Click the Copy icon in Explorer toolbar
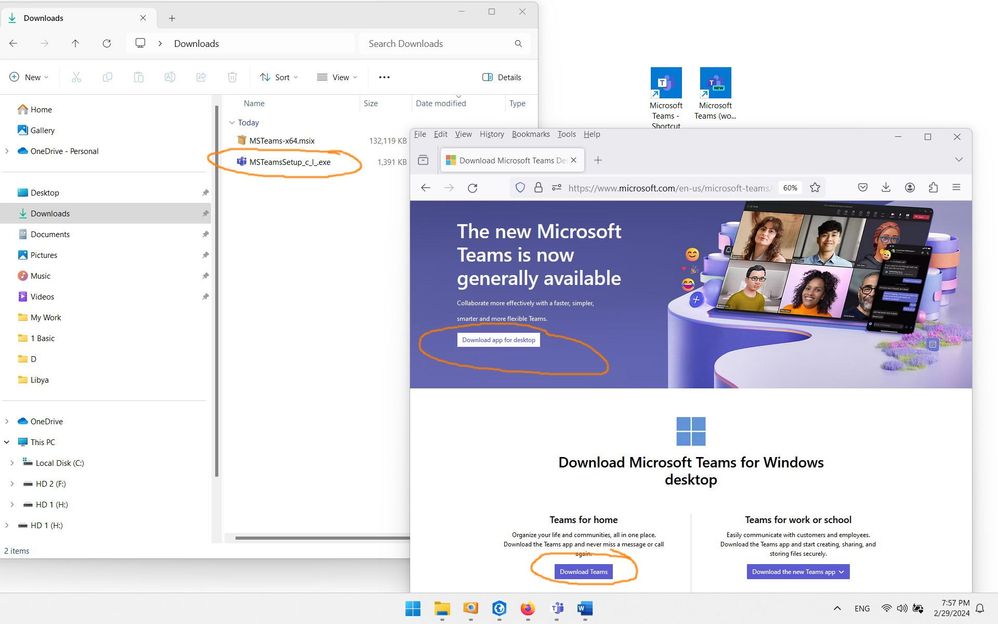 coord(108,77)
